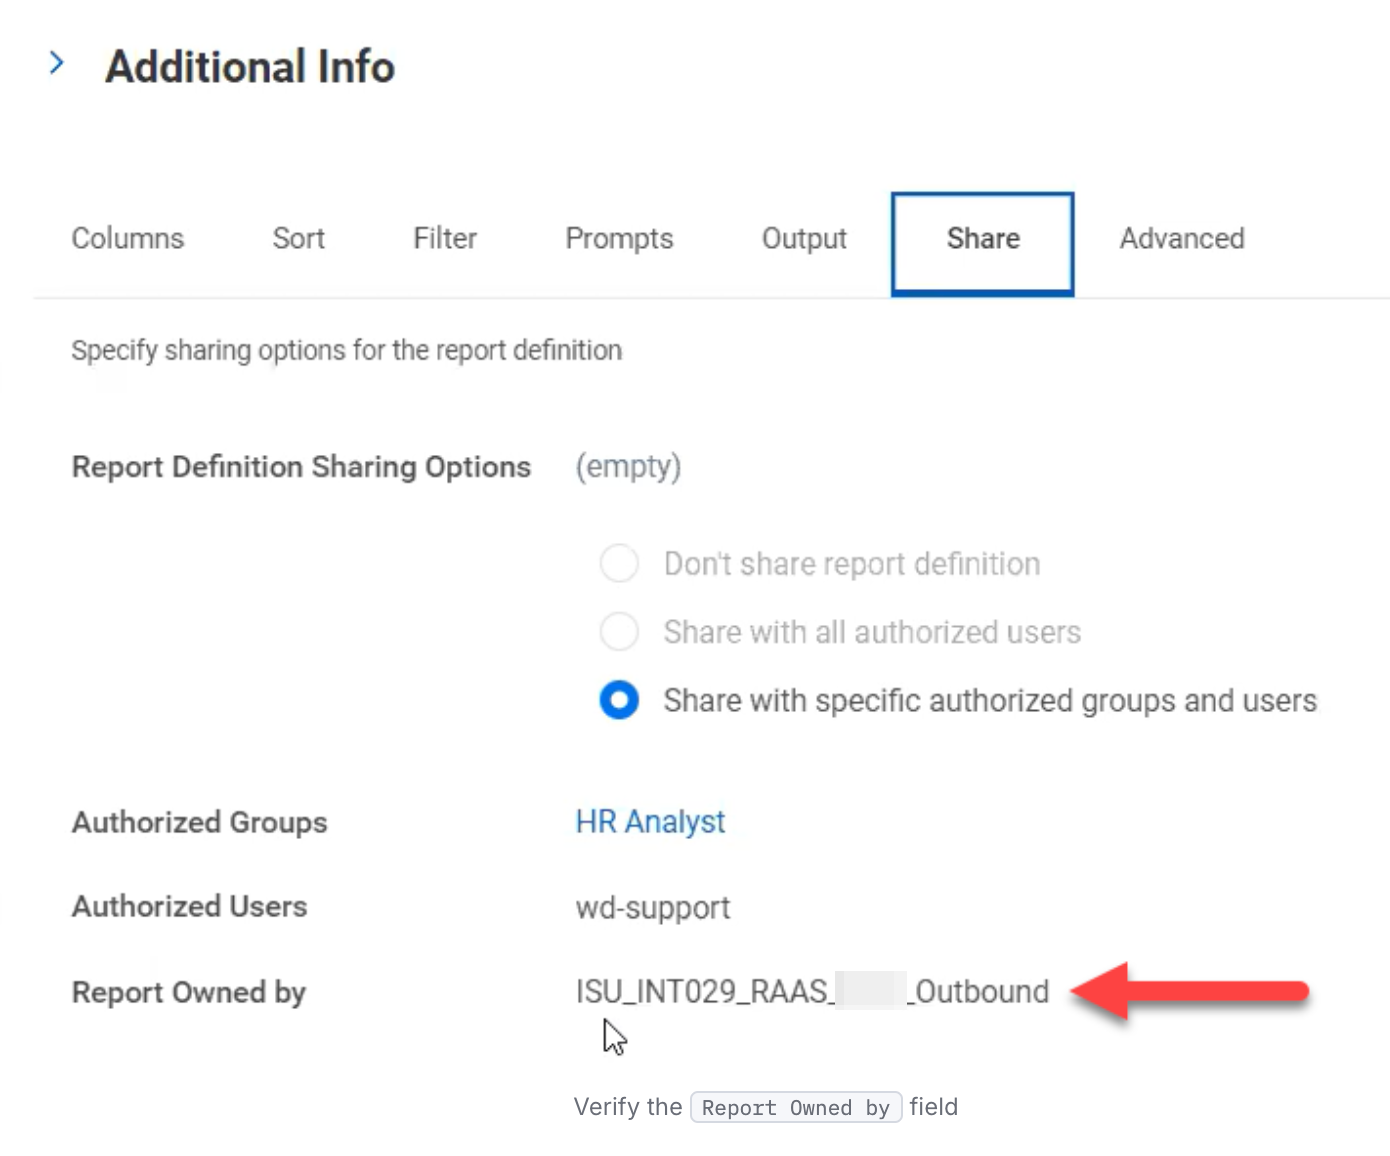This screenshot has width=1390, height=1156.
Task: Switch to the Columns tab
Action: click(128, 239)
